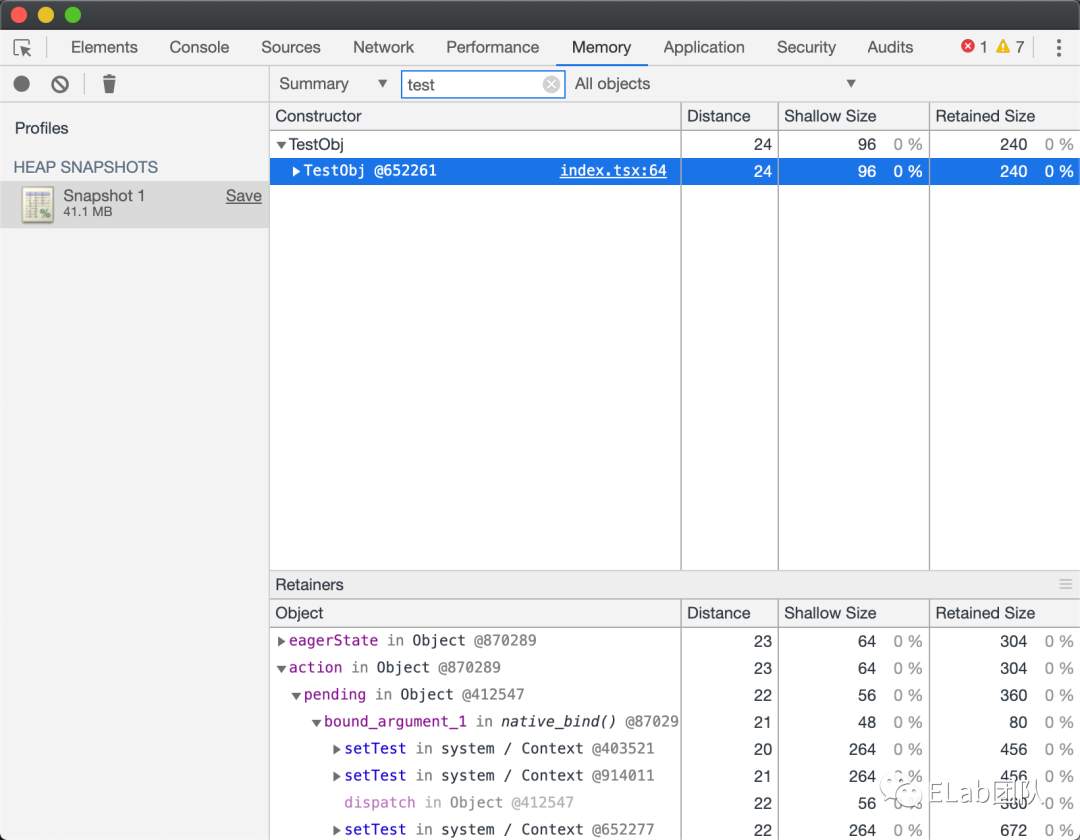Click the Retainers pane title

(x=309, y=585)
